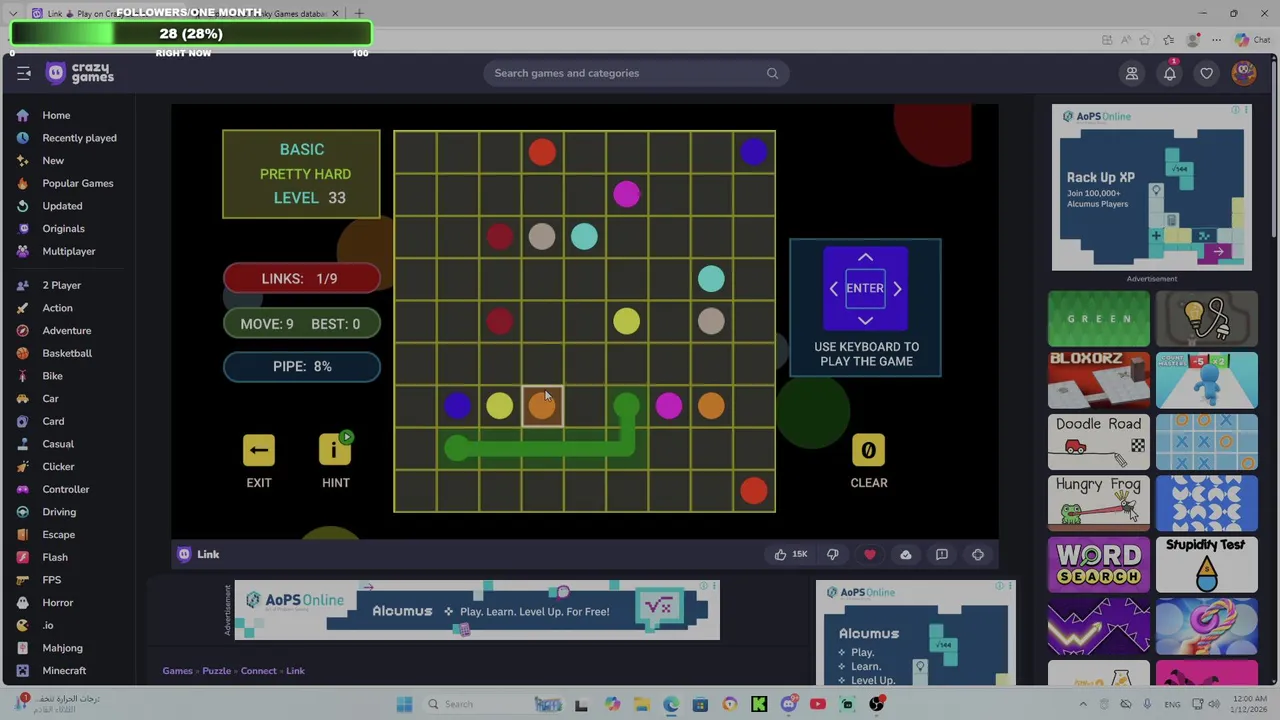Open the notifications bell
Viewport: 1280px width, 720px height.
coord(1170,73)
